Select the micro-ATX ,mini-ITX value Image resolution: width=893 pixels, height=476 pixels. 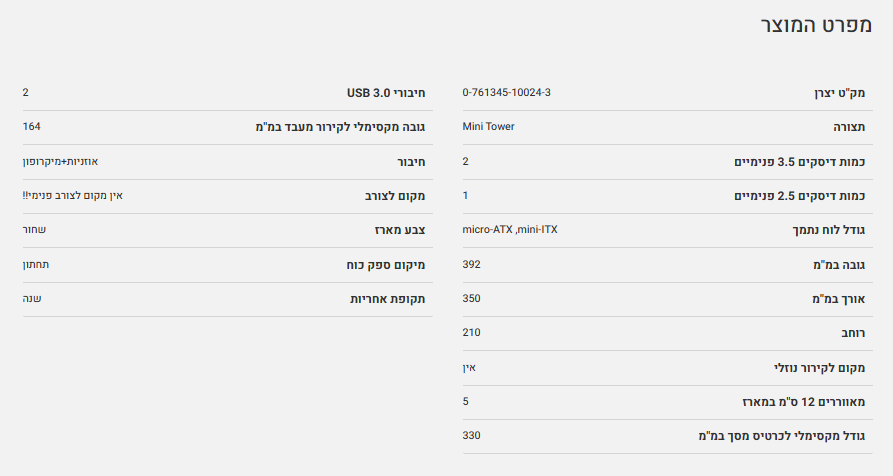coord(510,230)
